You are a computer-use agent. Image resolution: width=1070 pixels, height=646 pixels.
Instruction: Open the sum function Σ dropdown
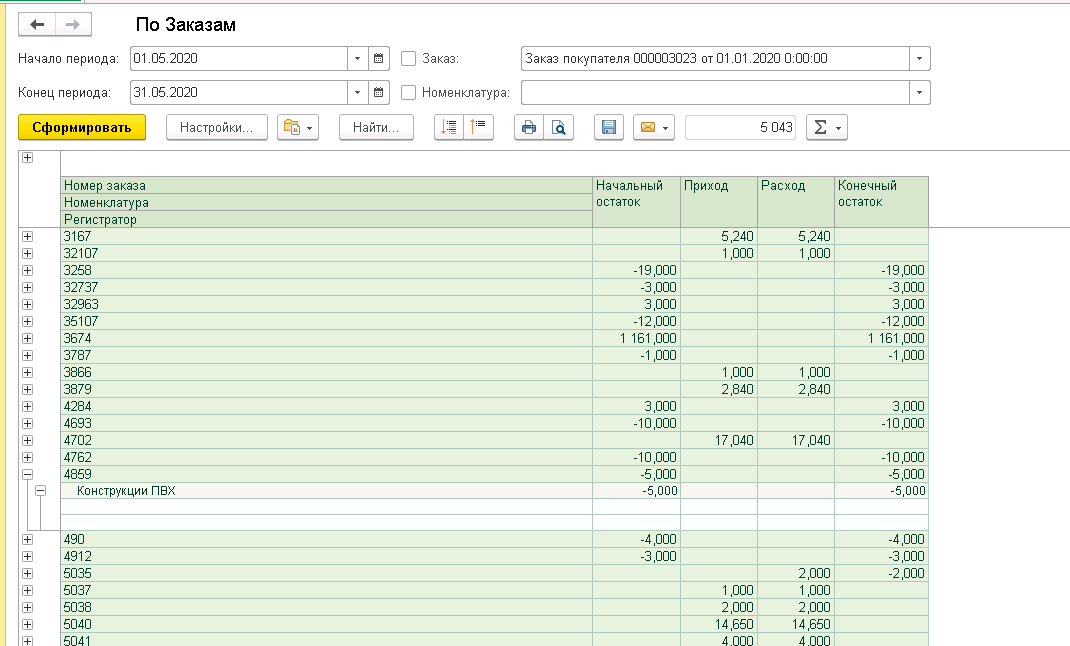pos(827,127)
